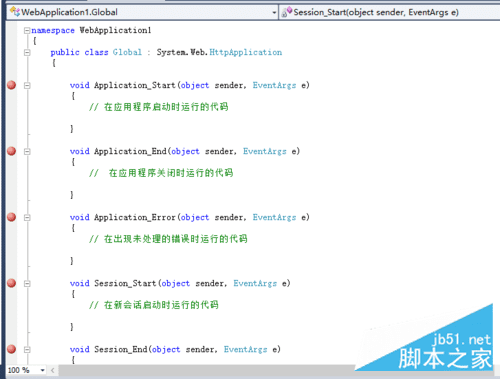The image size is (500, 379).
Task: Click the HttpApplication type name
Action: point(246,52)
